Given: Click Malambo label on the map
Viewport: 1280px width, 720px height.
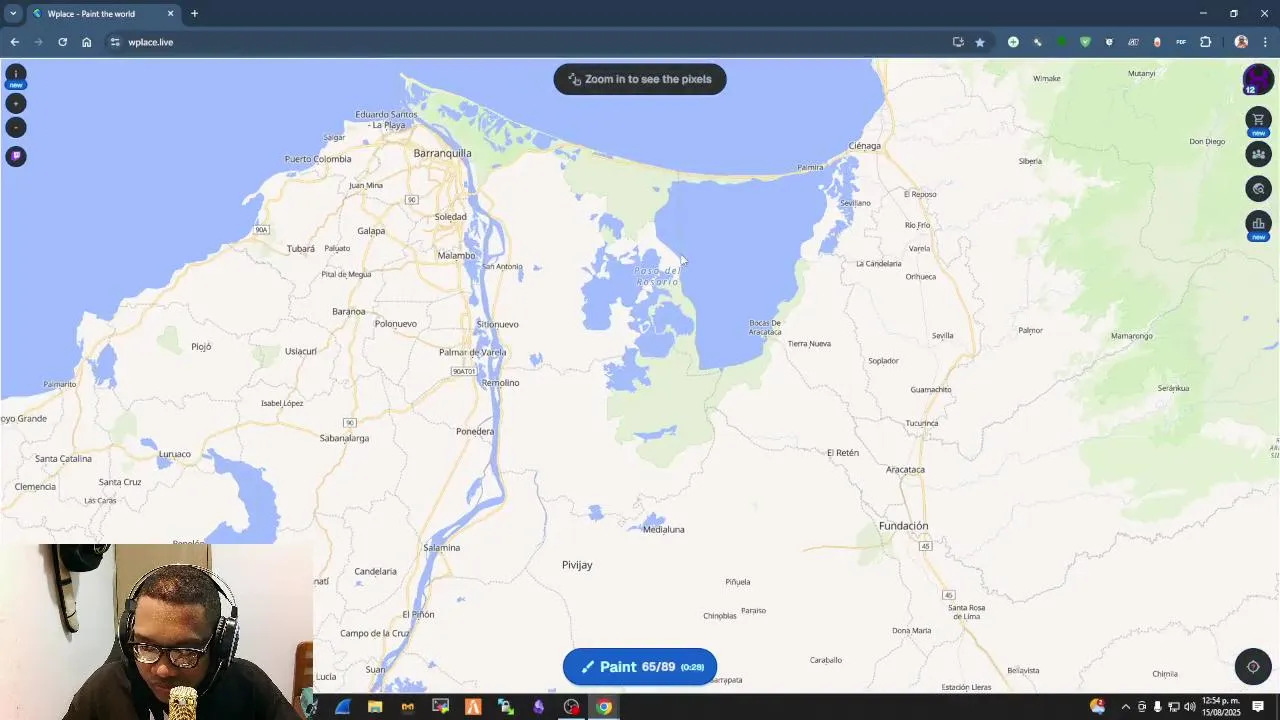Looking at the screenshot, I should [456, 255].
